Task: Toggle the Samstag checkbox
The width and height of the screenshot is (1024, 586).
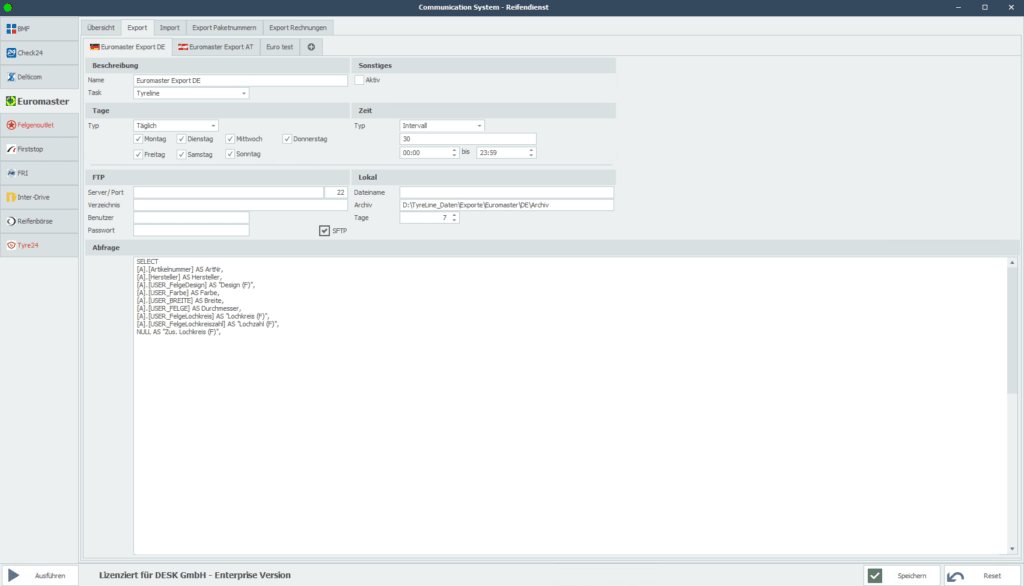Action: coord(182,154)
